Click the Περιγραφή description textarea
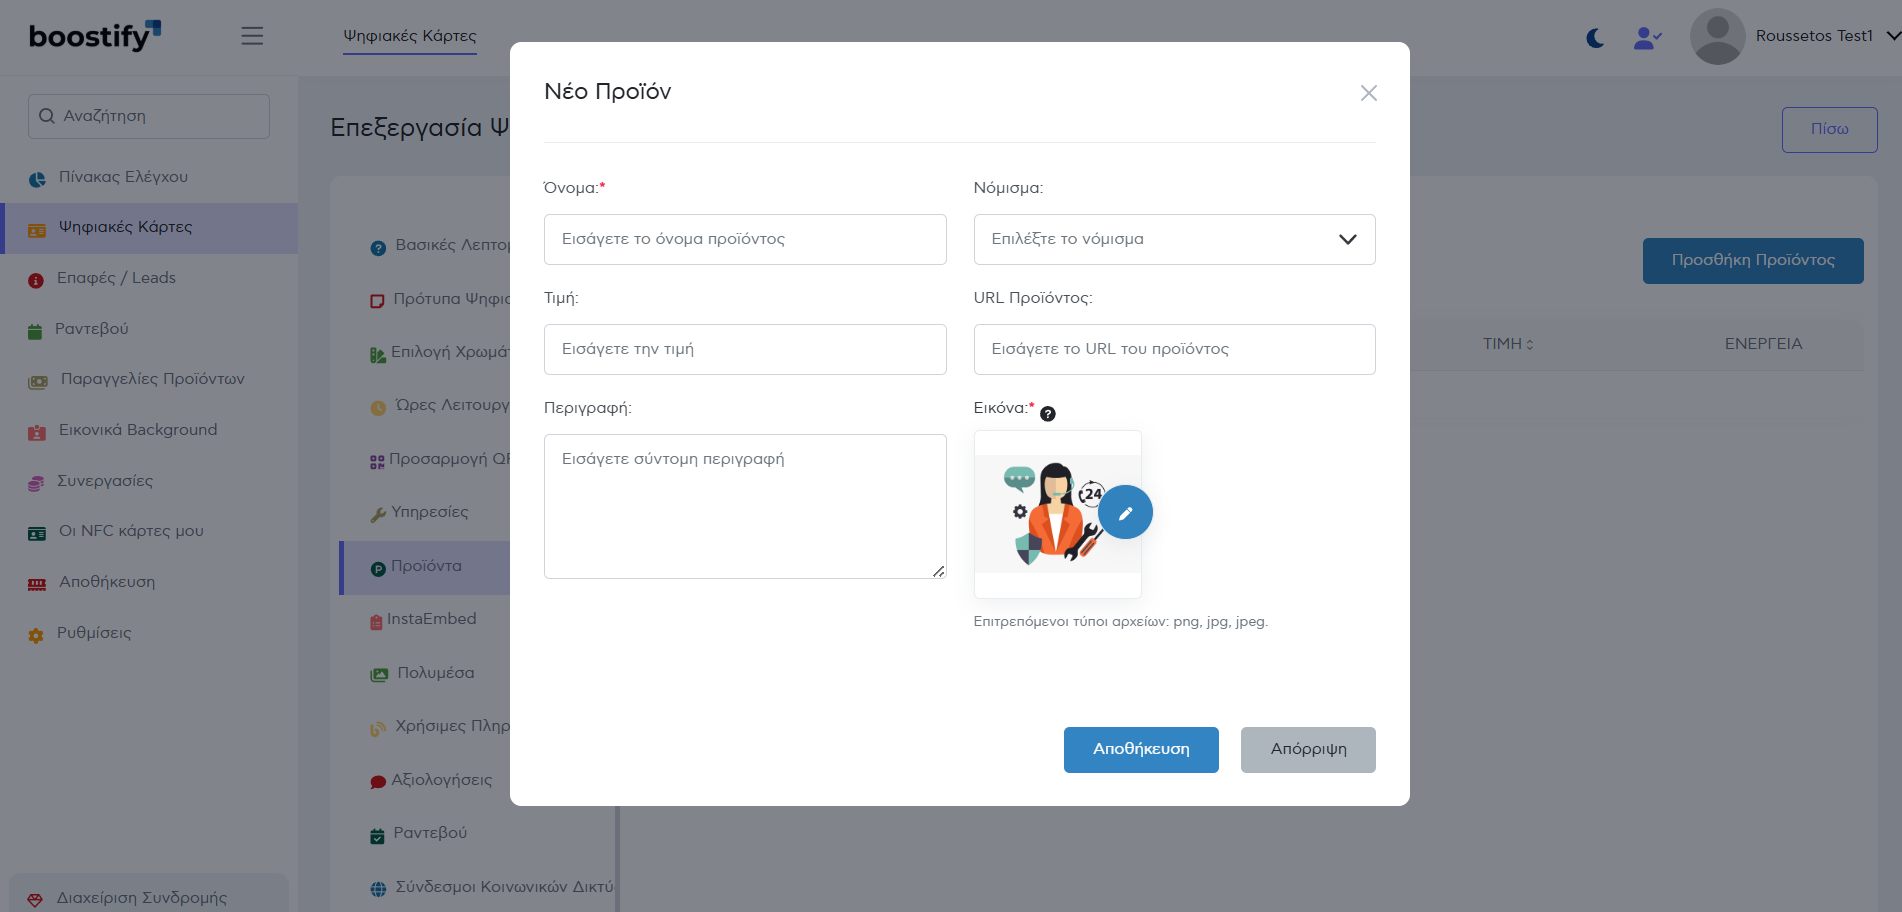 click(744, 506)
